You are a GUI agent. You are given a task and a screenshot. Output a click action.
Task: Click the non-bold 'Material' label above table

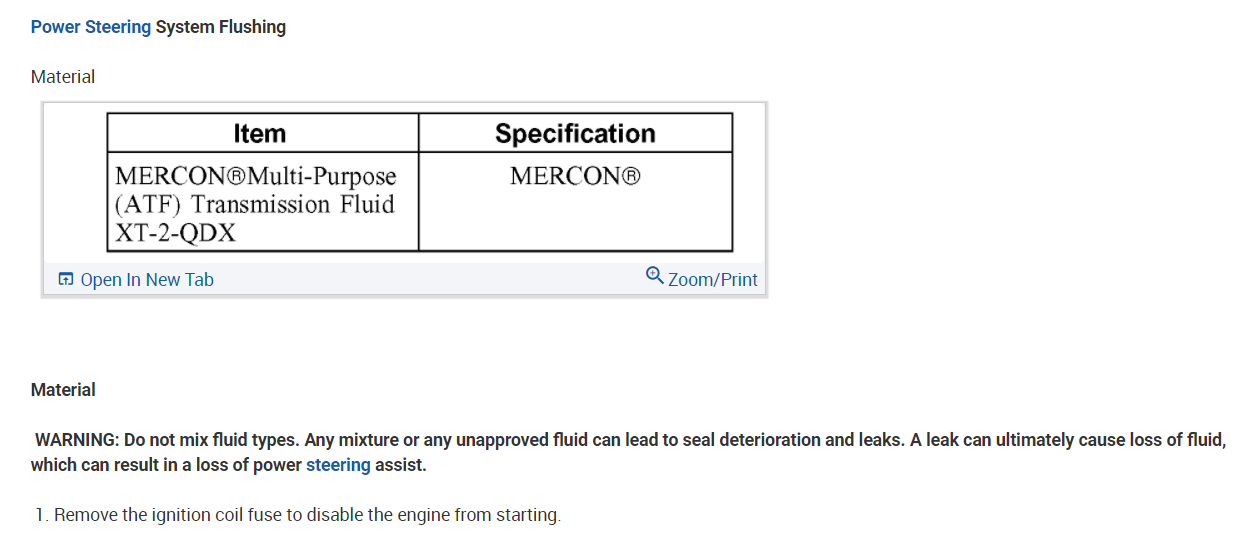tap(63, 77)
